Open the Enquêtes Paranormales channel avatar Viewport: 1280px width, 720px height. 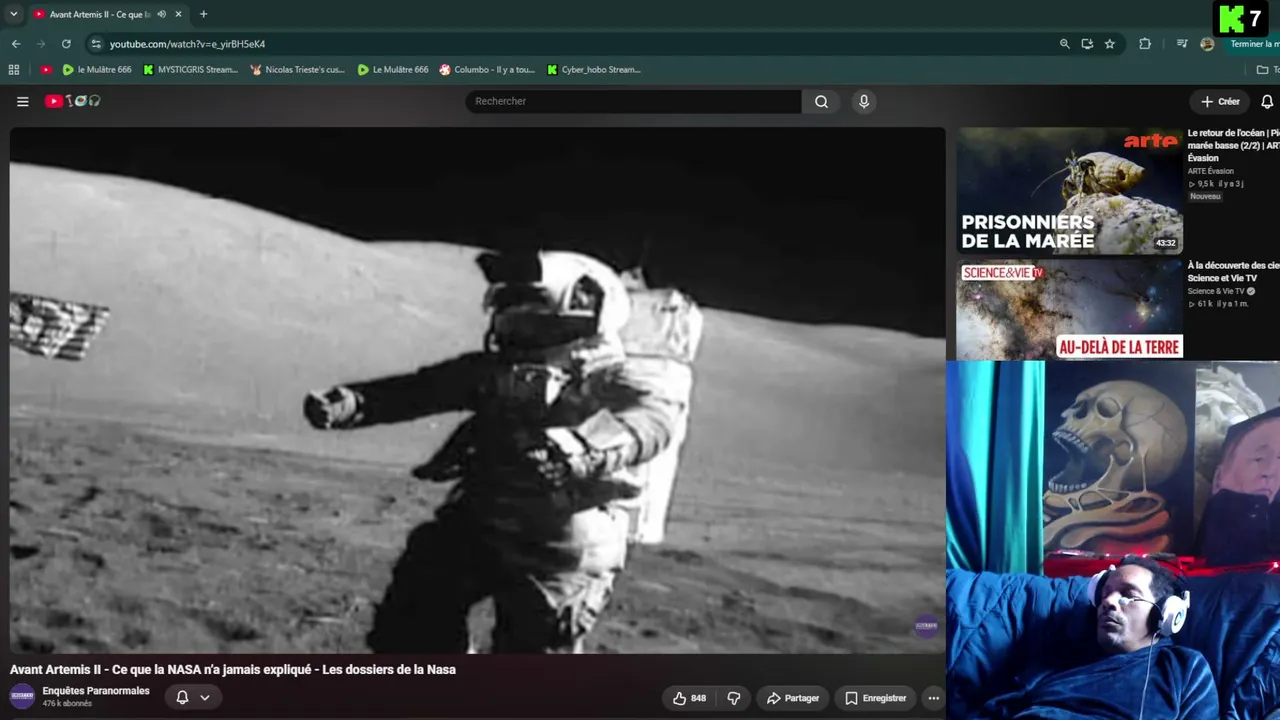(x=22, y=696)
